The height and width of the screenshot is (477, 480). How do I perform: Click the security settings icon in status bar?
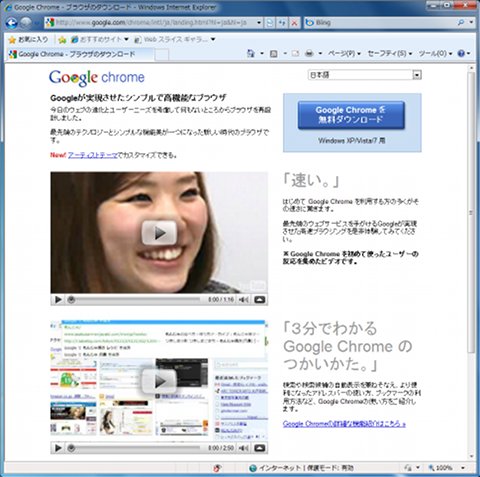click(408, 468)
